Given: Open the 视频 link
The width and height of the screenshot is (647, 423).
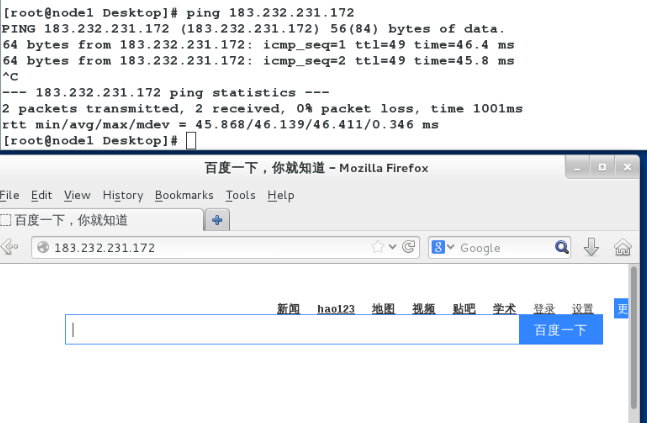Looking at the screenshot, I should pyautogui.click(x=424, y=308).
